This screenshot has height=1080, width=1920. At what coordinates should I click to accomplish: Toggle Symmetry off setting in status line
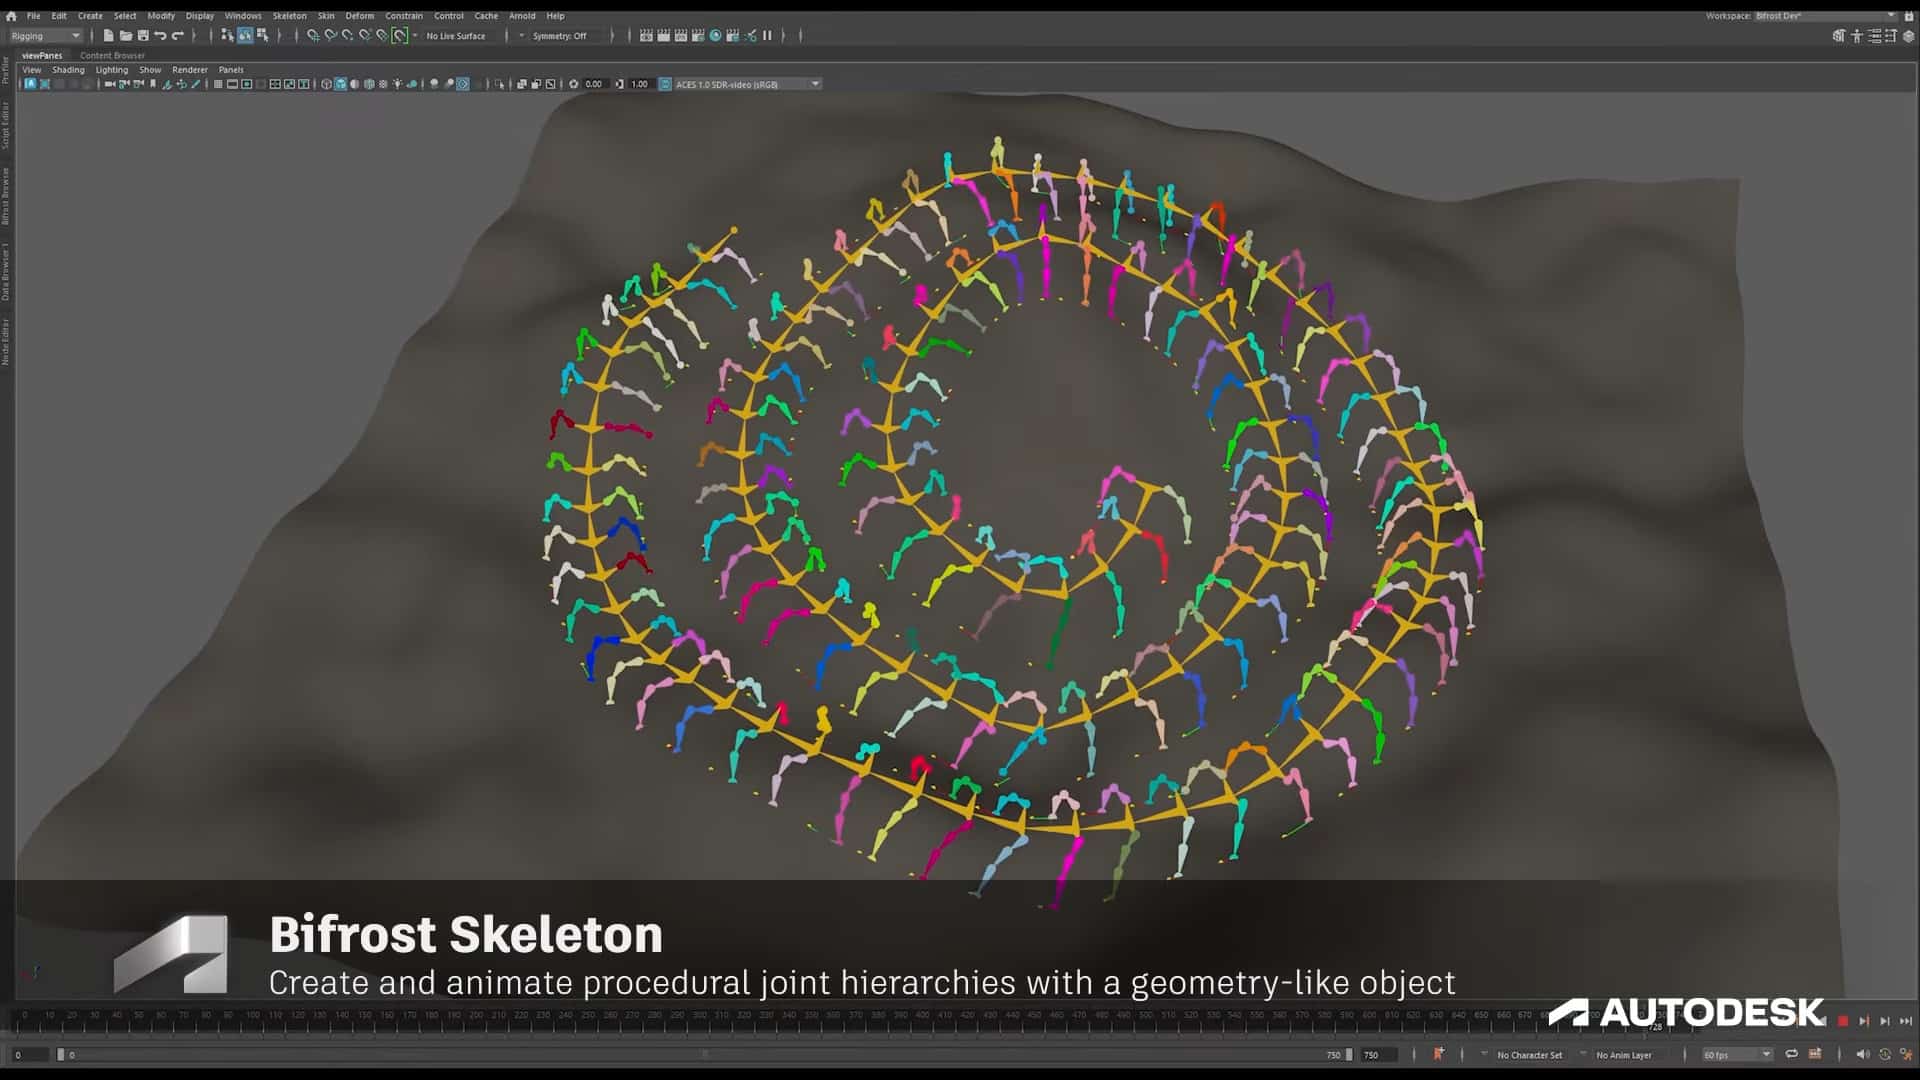tap(560, 36)
